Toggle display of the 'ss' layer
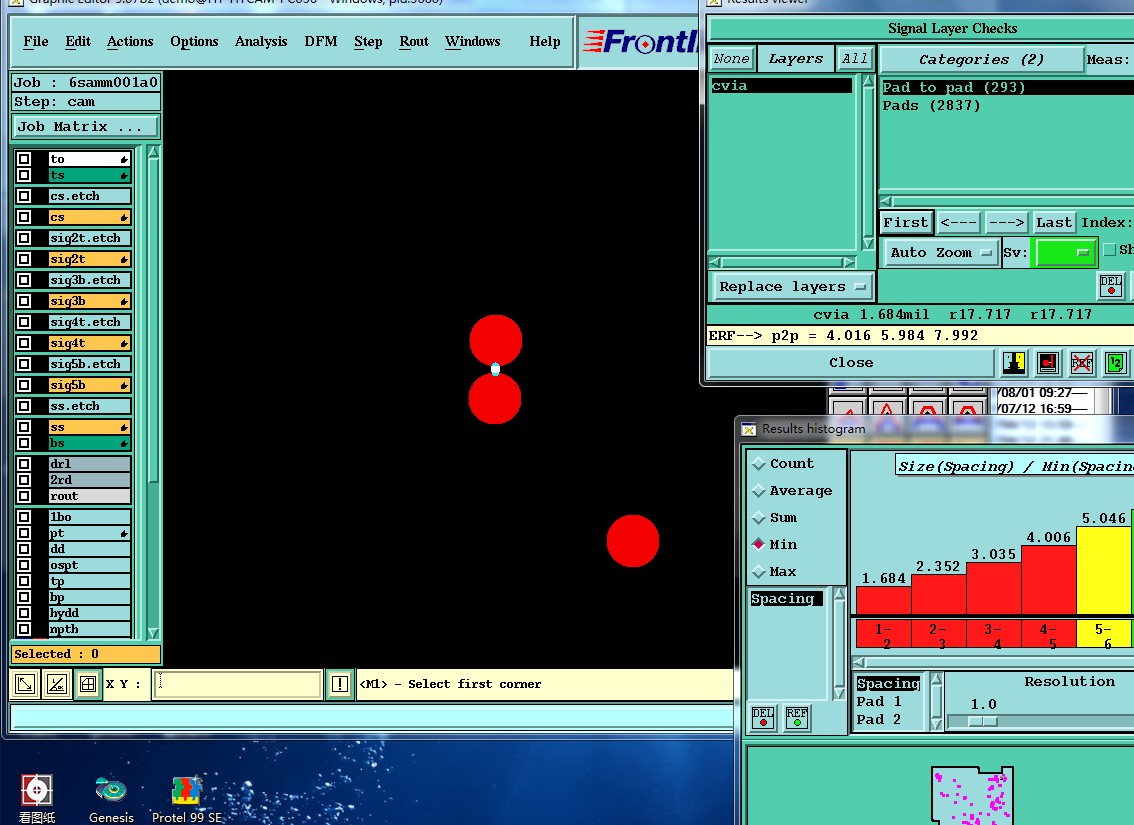Viewport: 1134px width, 825px height. [24, 427]
